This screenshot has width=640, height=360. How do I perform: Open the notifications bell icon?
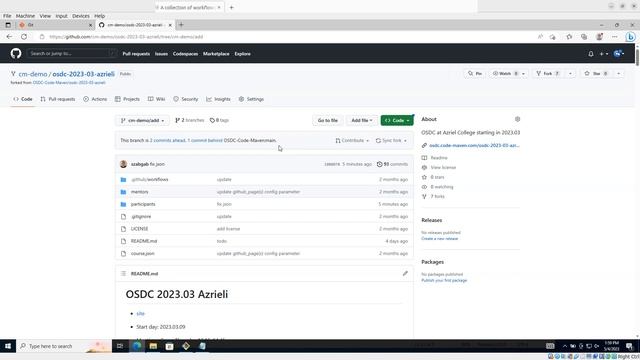pyautogui.click(x=591, y=54)
